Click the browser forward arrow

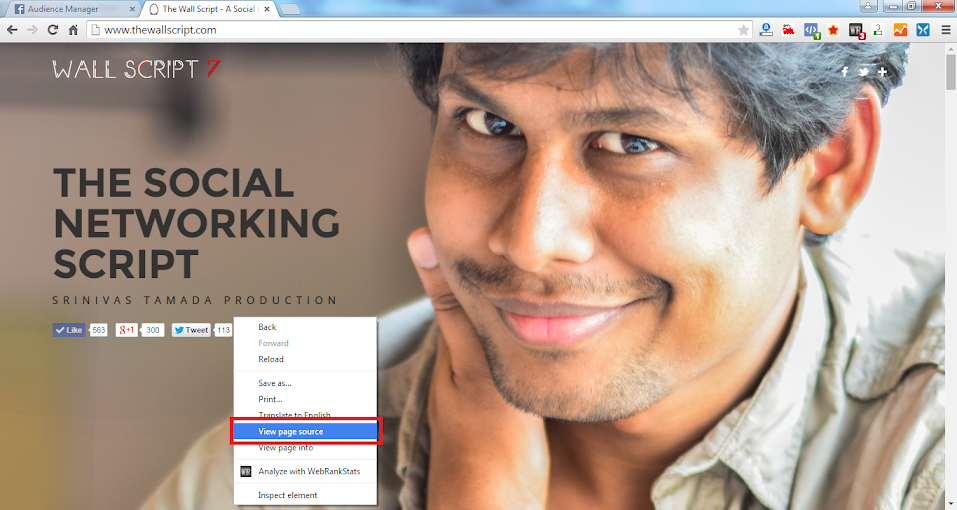click(x=32, y=30)
